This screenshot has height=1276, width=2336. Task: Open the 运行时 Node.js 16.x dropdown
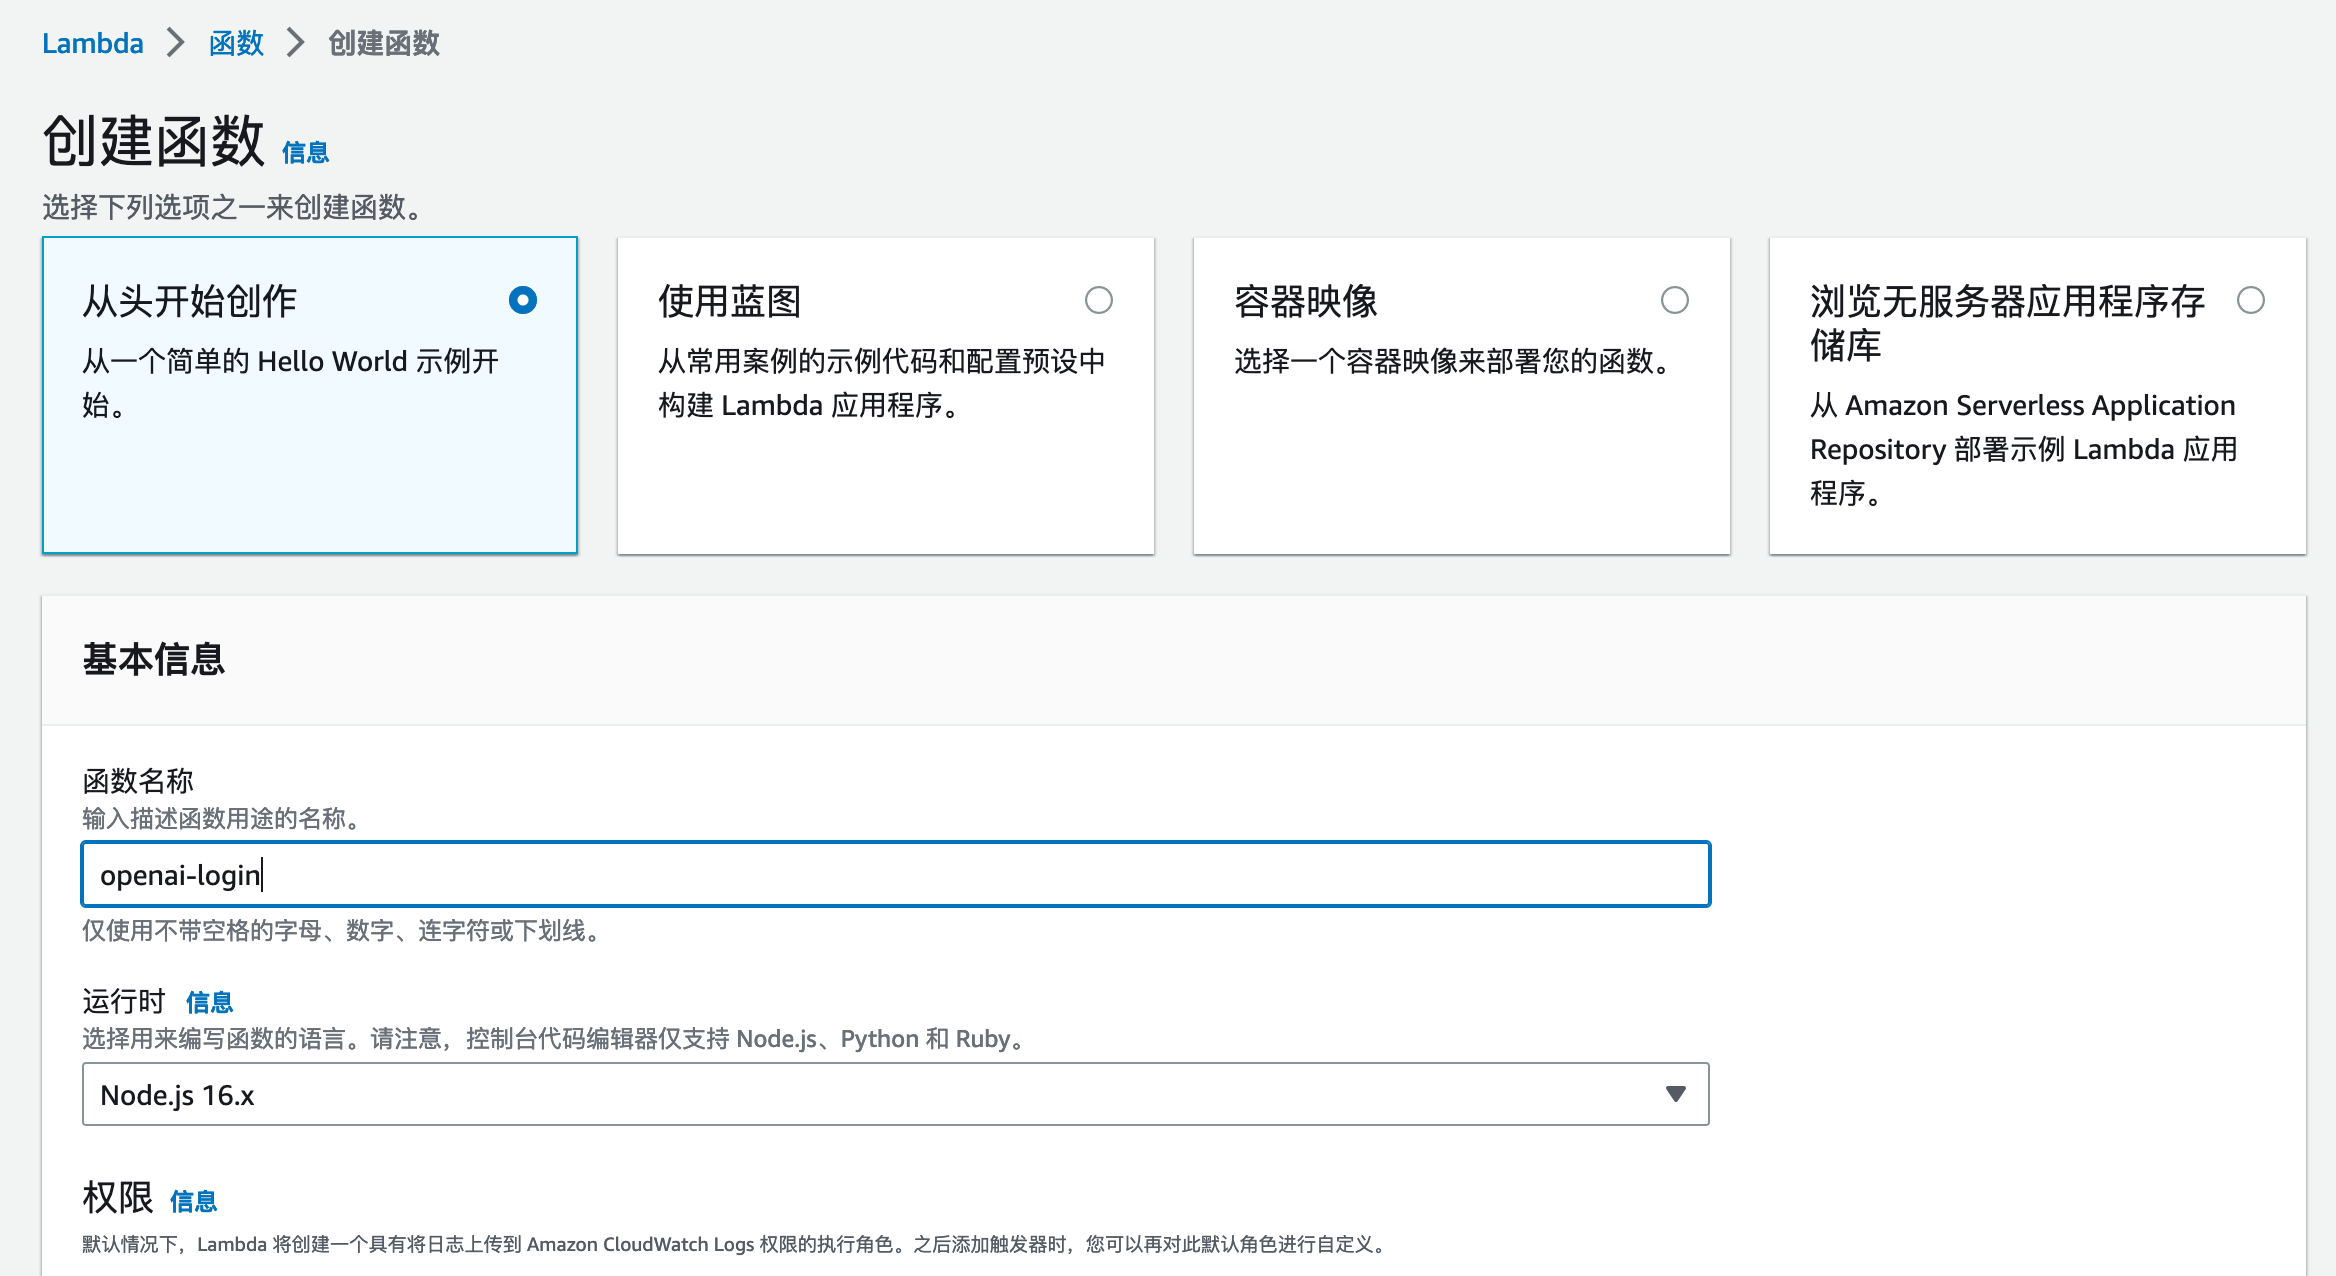click(x=896, y=1095)
